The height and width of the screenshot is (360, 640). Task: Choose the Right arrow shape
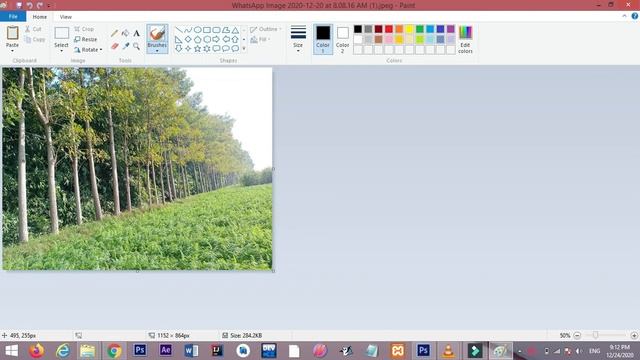click(216, 39)
